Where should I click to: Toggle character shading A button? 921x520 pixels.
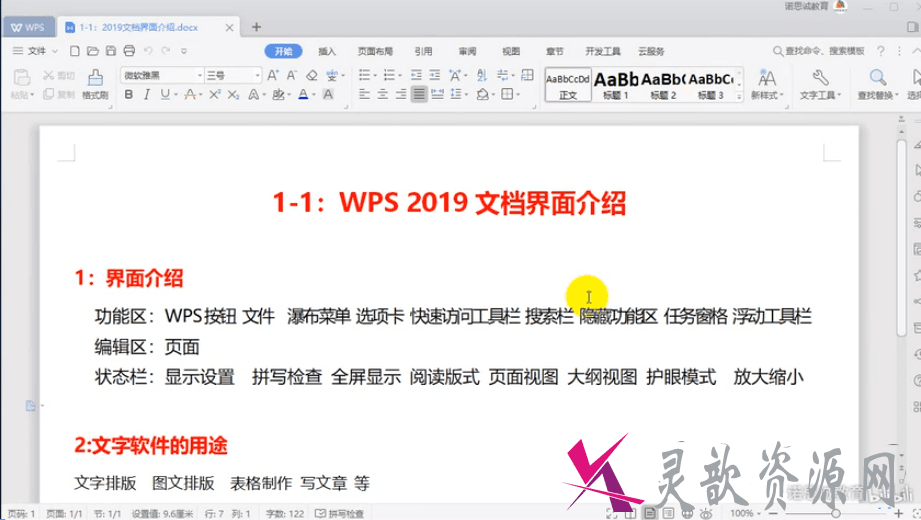pos(328,94)
